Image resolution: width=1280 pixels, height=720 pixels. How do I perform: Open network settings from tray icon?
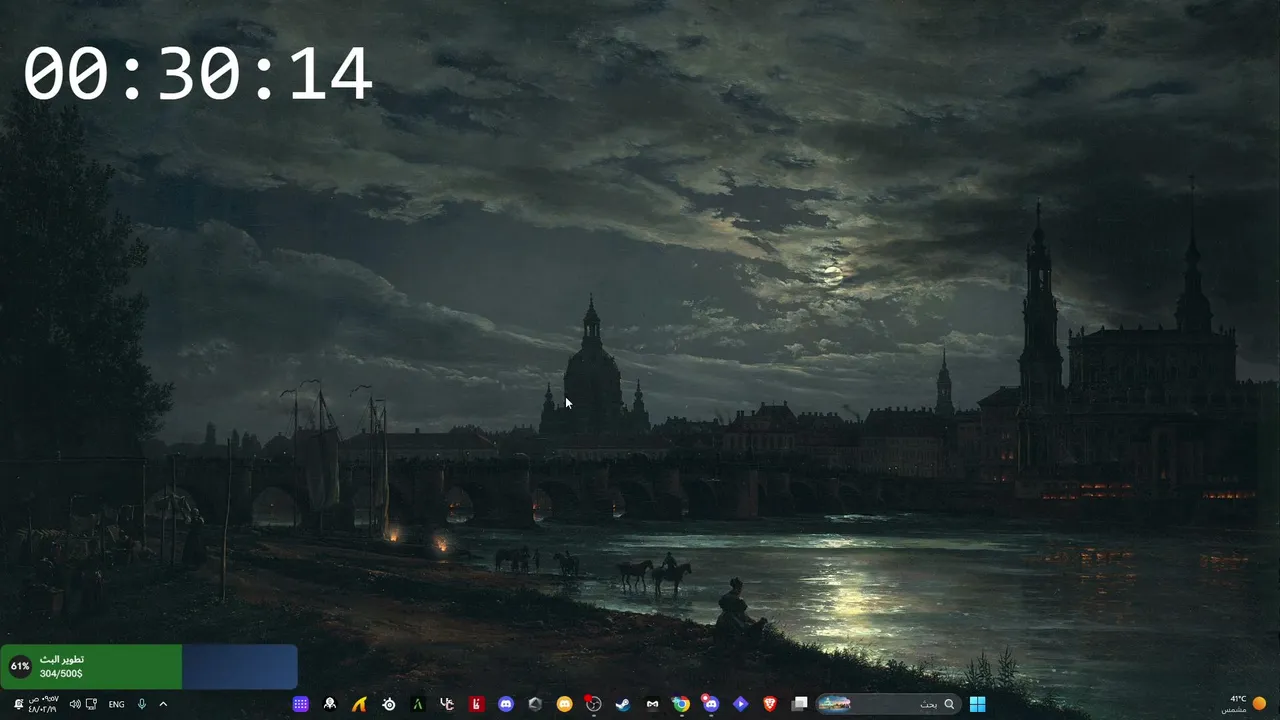(x=91, y=704)
